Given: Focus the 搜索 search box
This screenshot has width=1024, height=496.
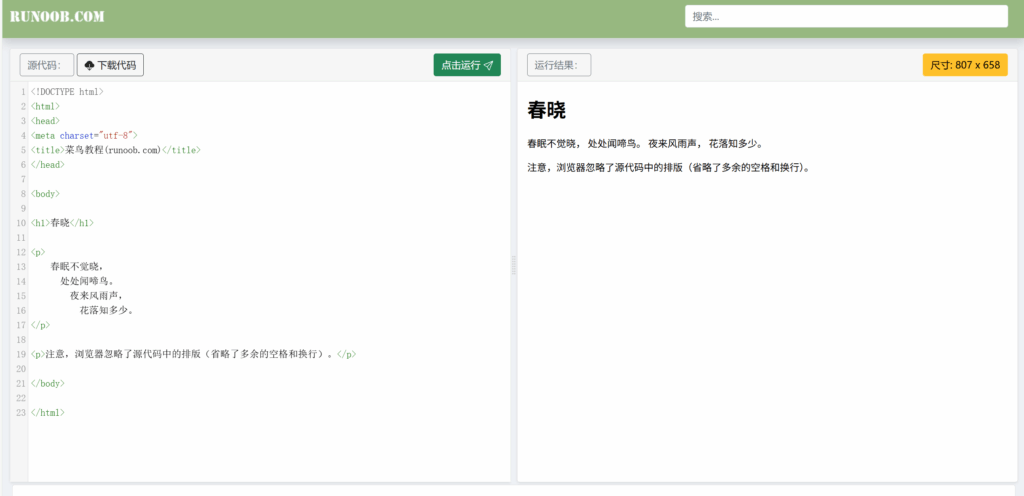Looking at the screenshot, I should tap(845, 17).
